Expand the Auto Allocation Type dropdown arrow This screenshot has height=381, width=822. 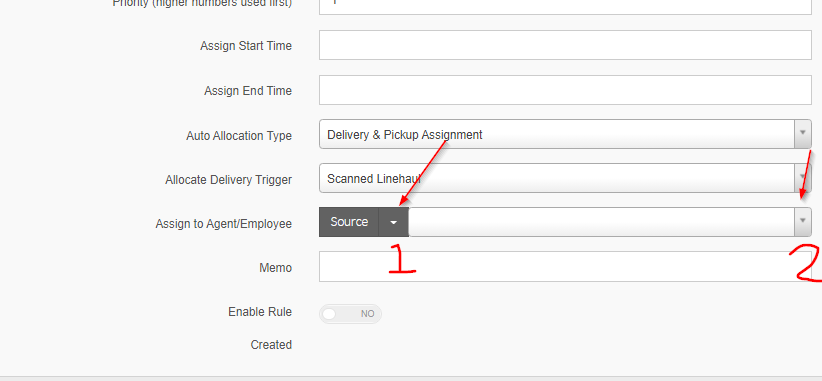(803, 134)
